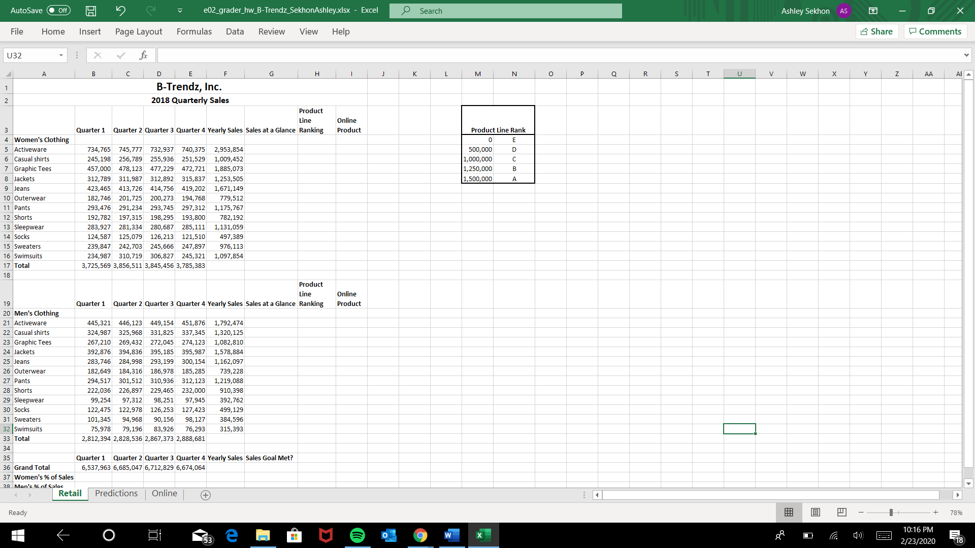Open Customize Quick Access Toolbar dropdown
975x548 pixels.
tap(180, 11)
